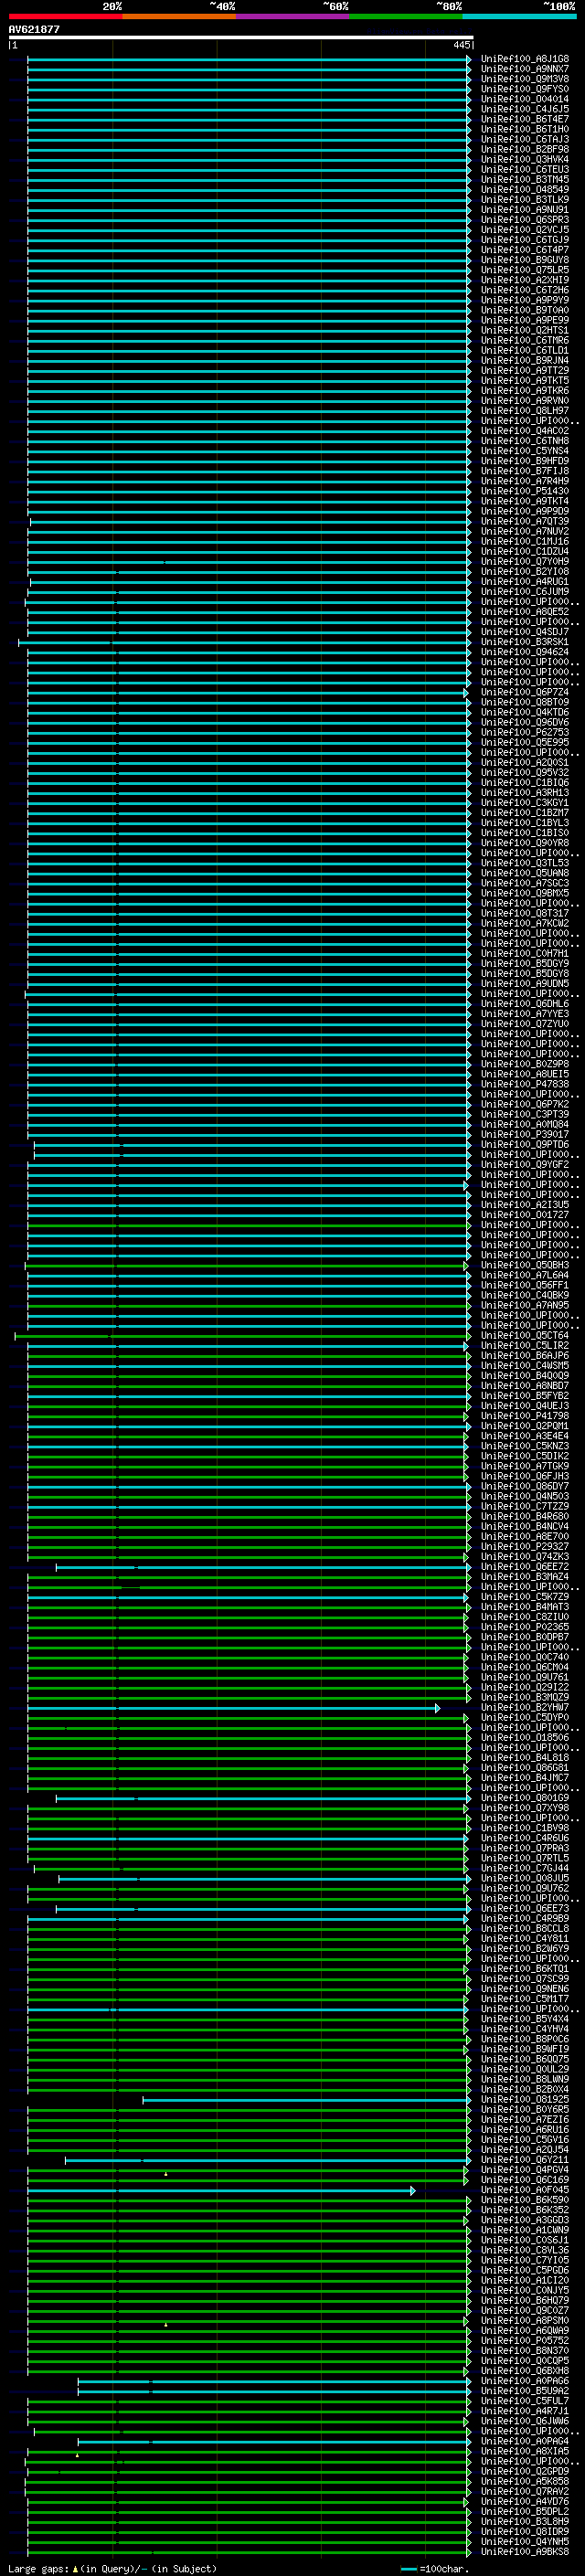Select hit label UniRef100_C4QBK9
This screenshot has height=2576, width=585.
point(525,1295)
